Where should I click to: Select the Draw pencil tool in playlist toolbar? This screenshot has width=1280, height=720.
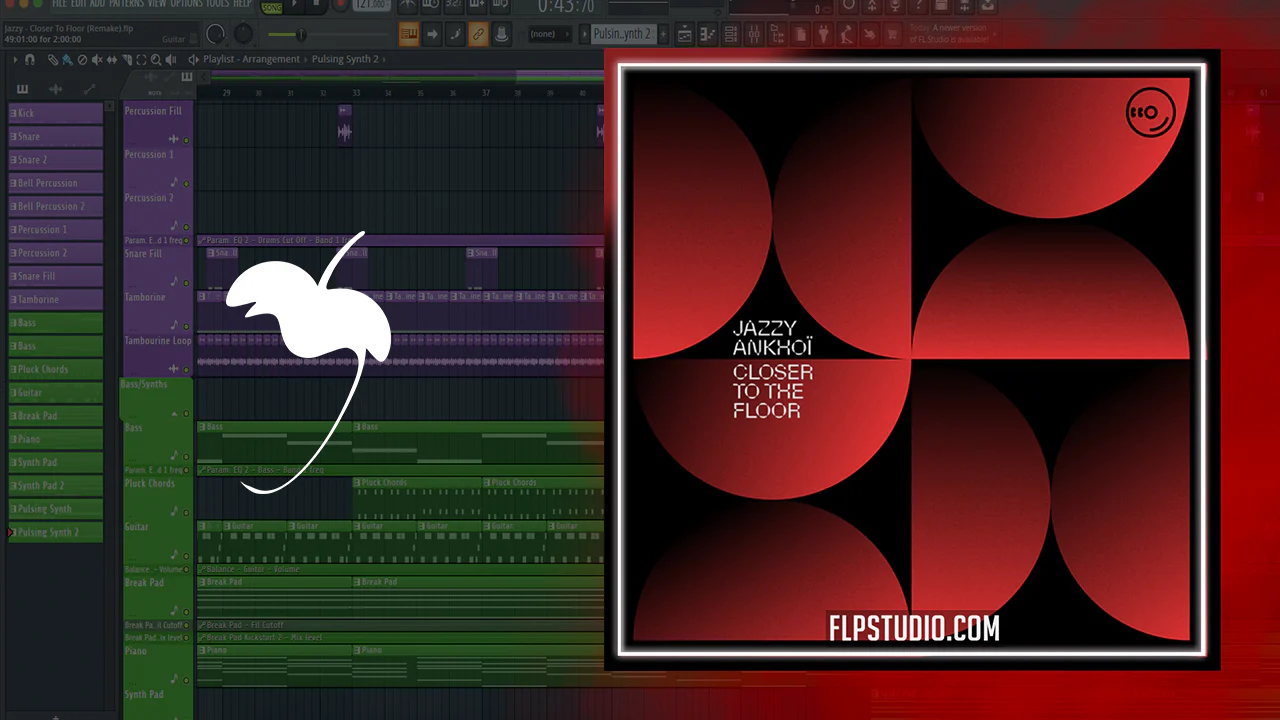[x=53, y=60]
